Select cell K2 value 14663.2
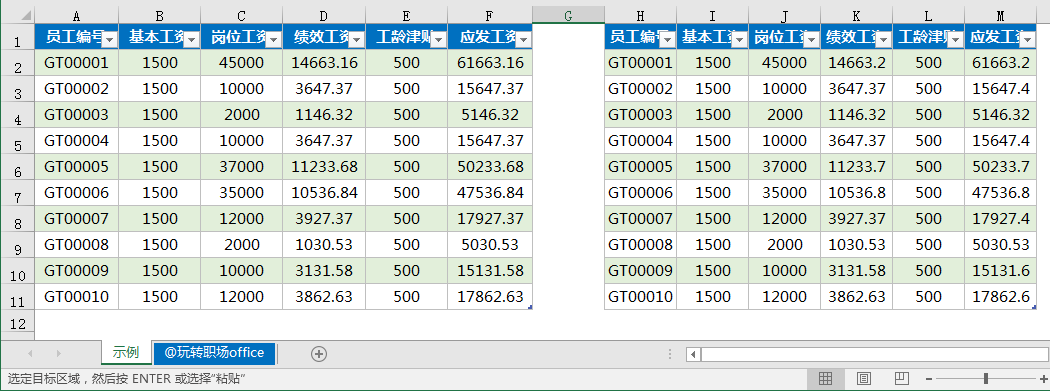 coord(856,63)
